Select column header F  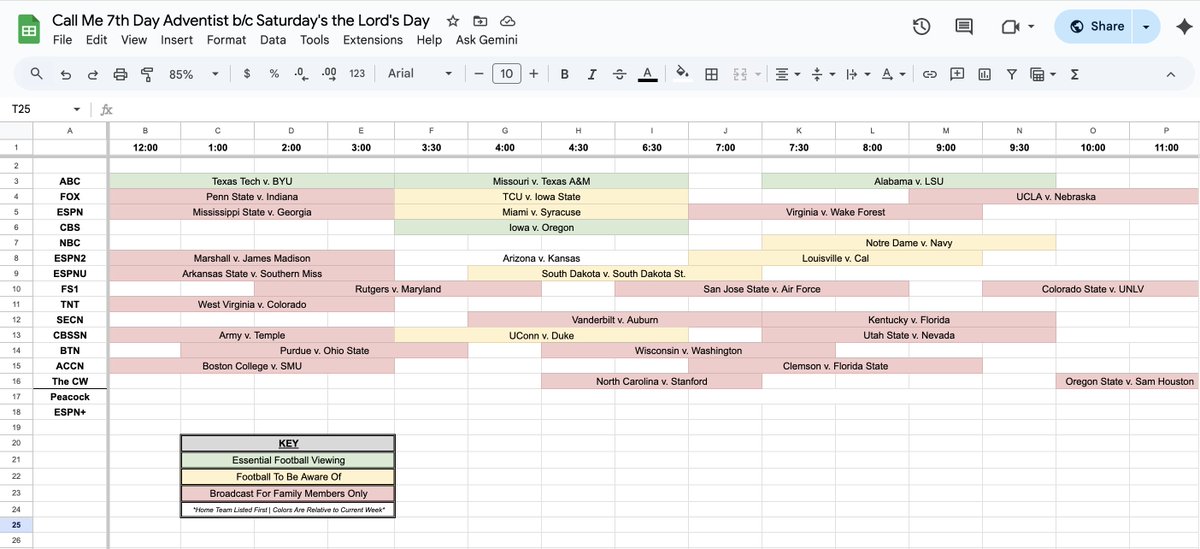431,129
